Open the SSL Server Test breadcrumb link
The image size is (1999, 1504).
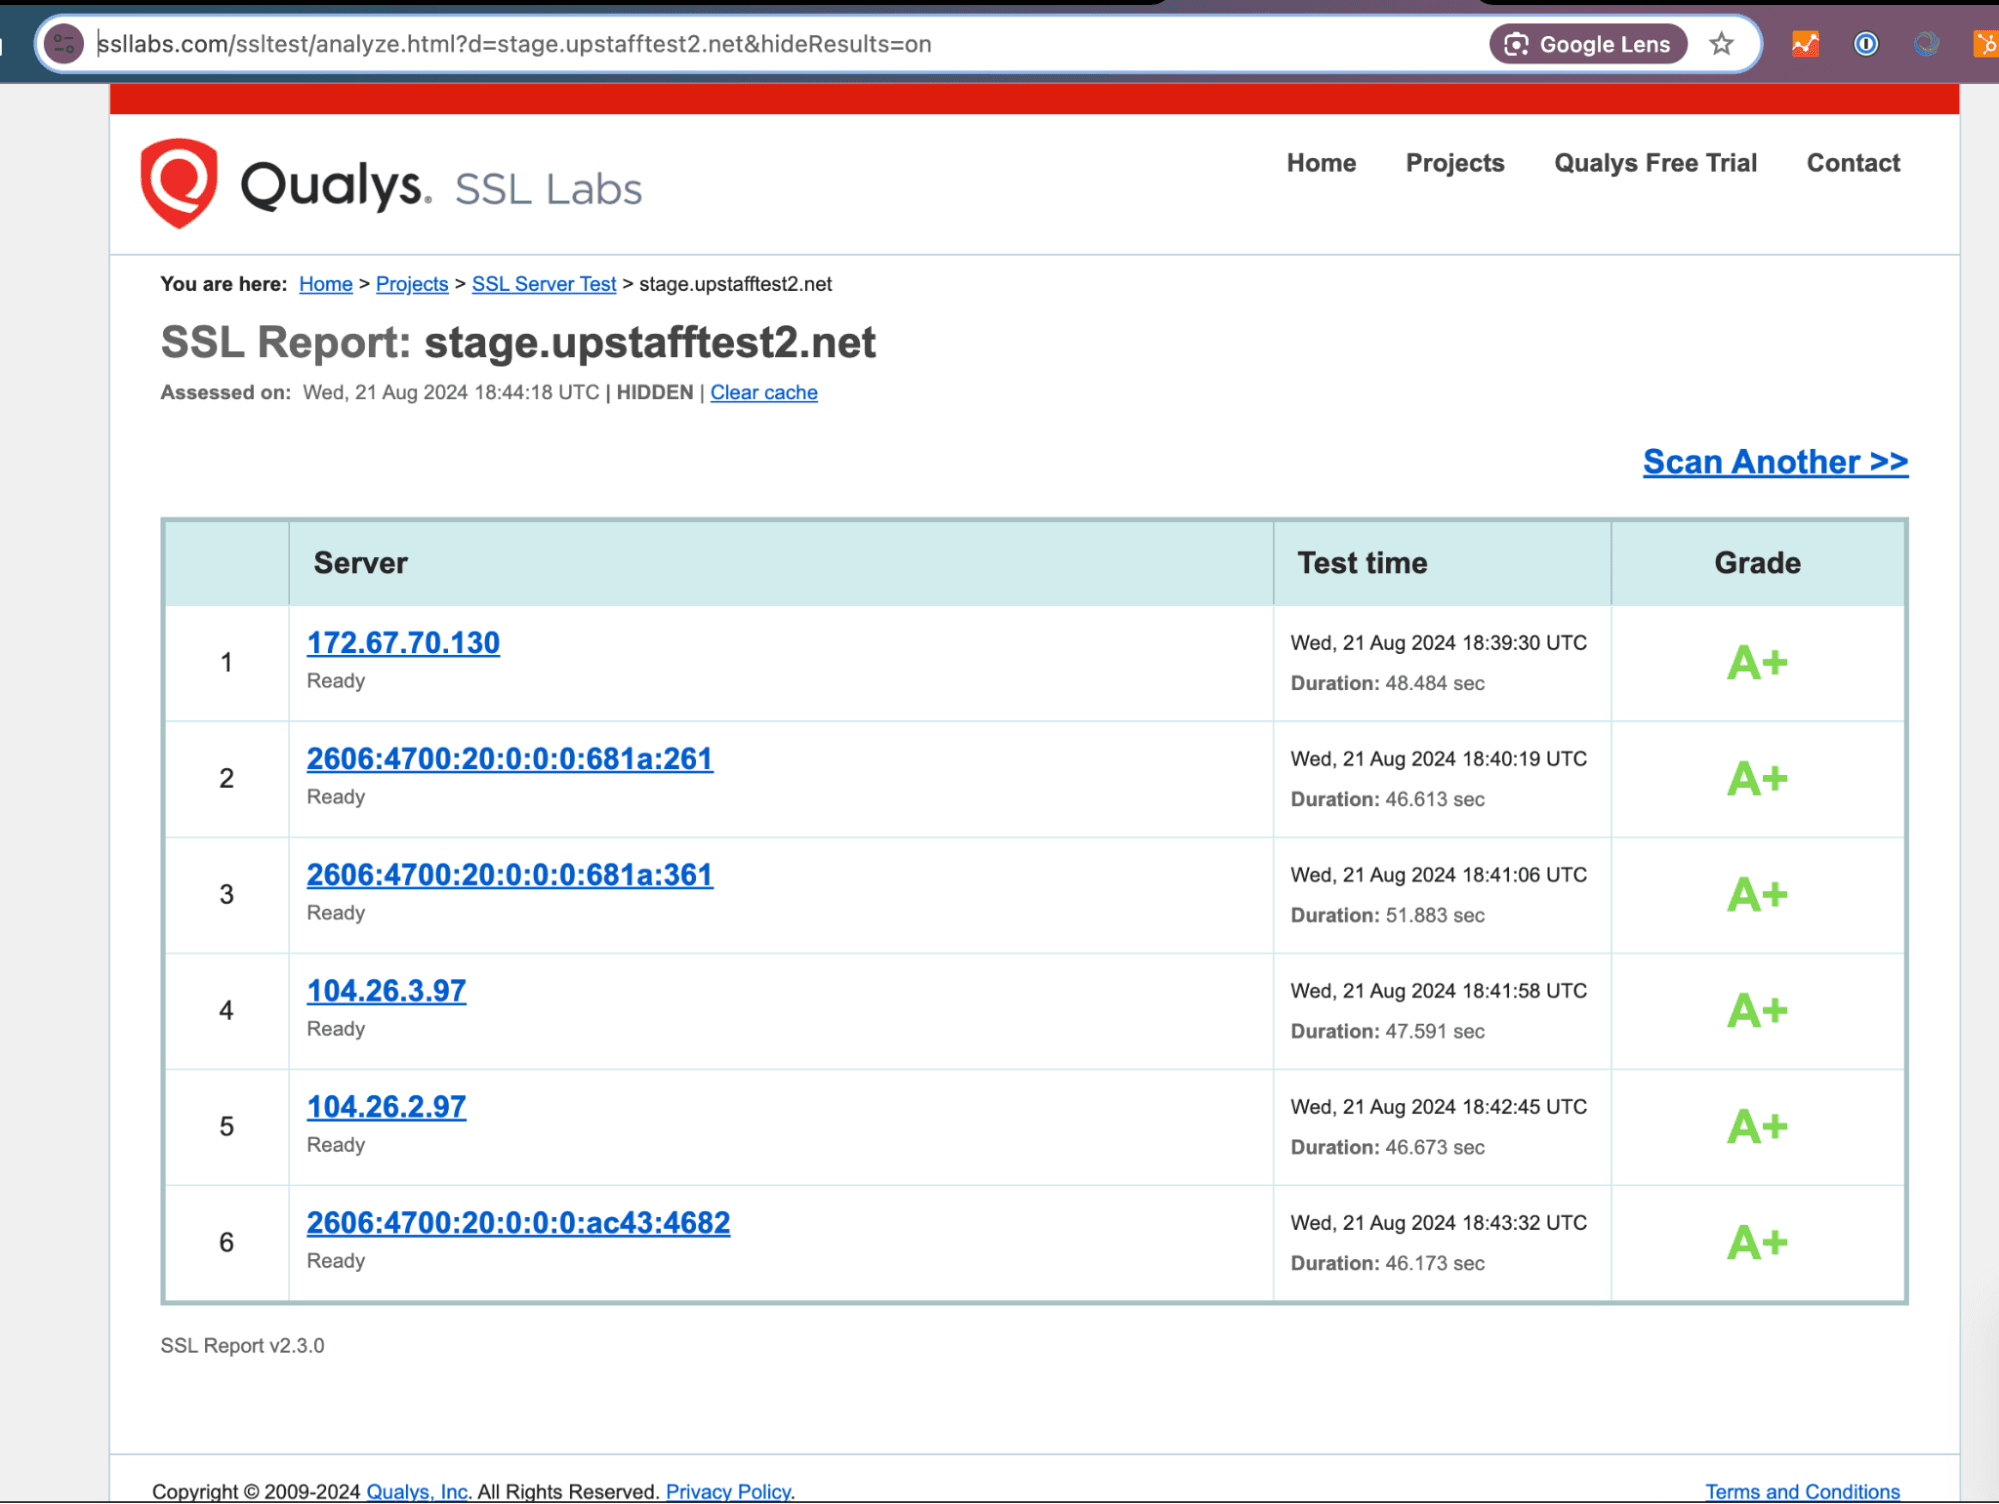543,284
